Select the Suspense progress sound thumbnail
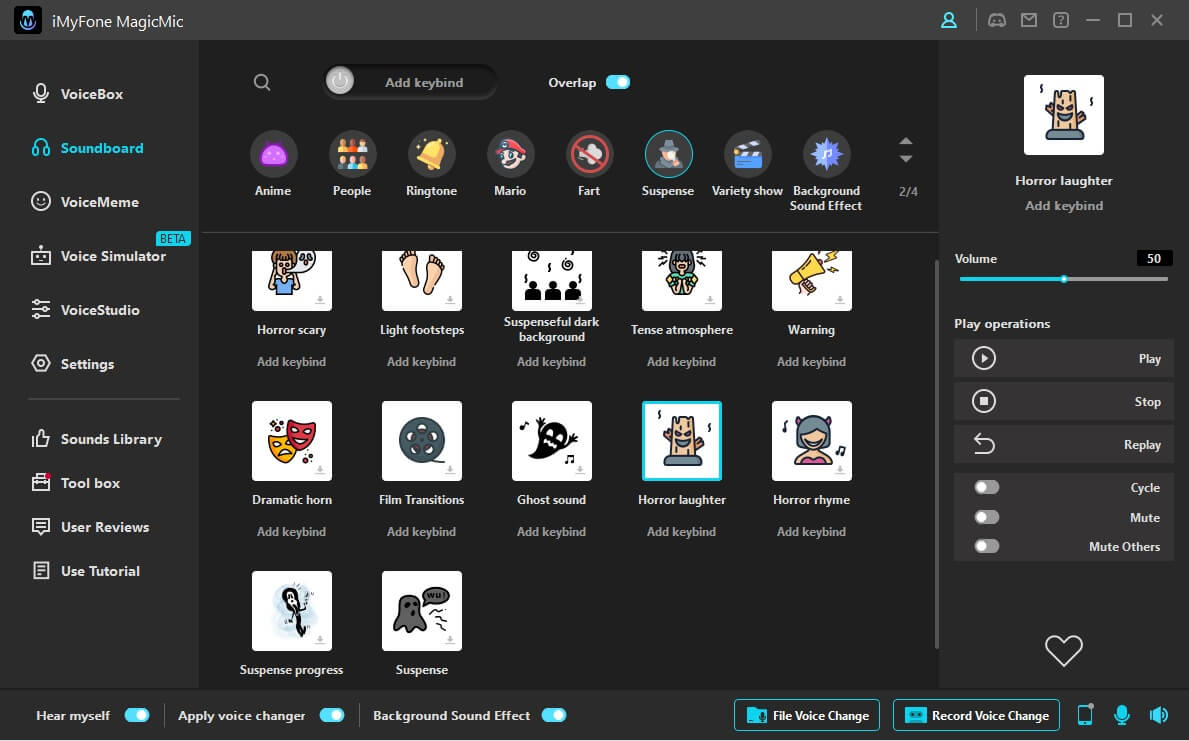 coord(292,611)
